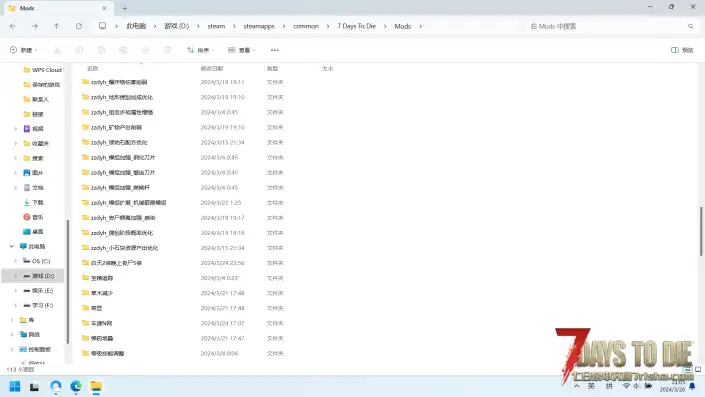Click the Paste icon in toolbar
Screen dimensions: 705x397
coord(101,50)
